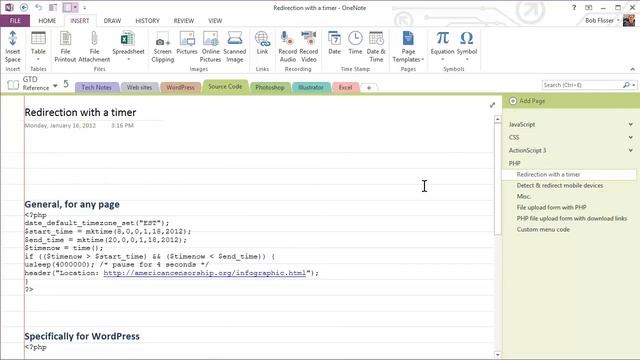Screen dimensions: 640x360
Task: Open the Quick Access Toolbar customize arrow
Action: (x=84, y=8)
